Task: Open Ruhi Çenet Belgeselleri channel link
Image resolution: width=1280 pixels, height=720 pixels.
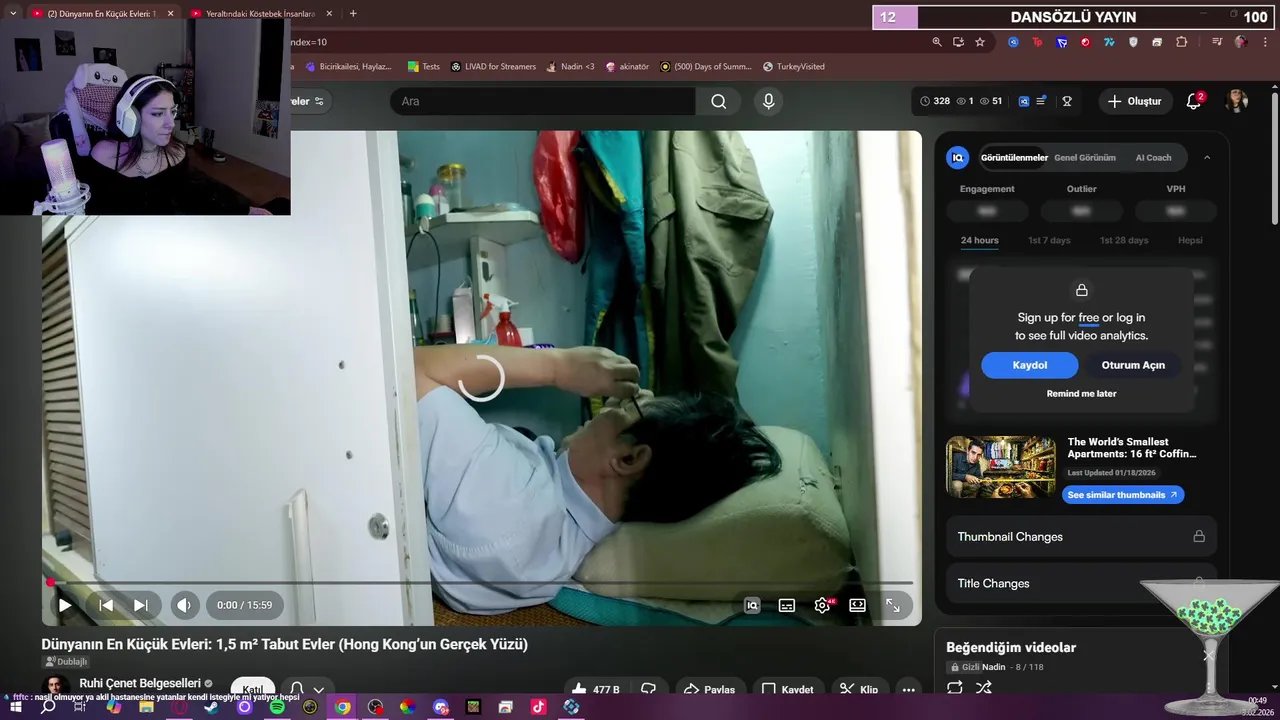Action: [140, 683]
